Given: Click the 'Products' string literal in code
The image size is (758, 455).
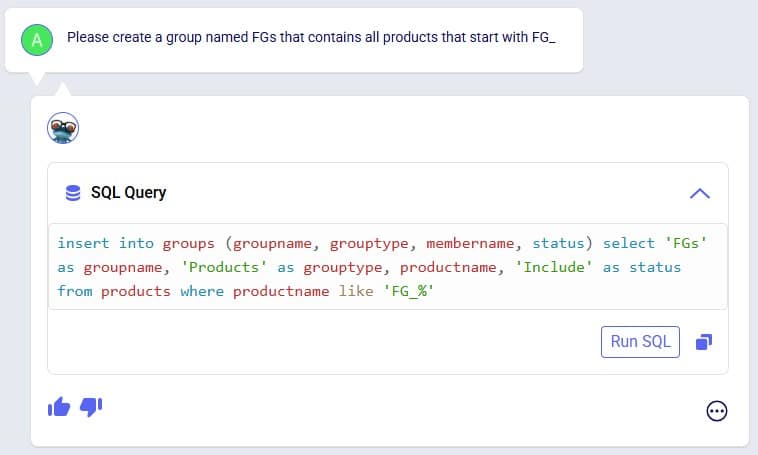Looking at the screenshot, I should 224,267.
